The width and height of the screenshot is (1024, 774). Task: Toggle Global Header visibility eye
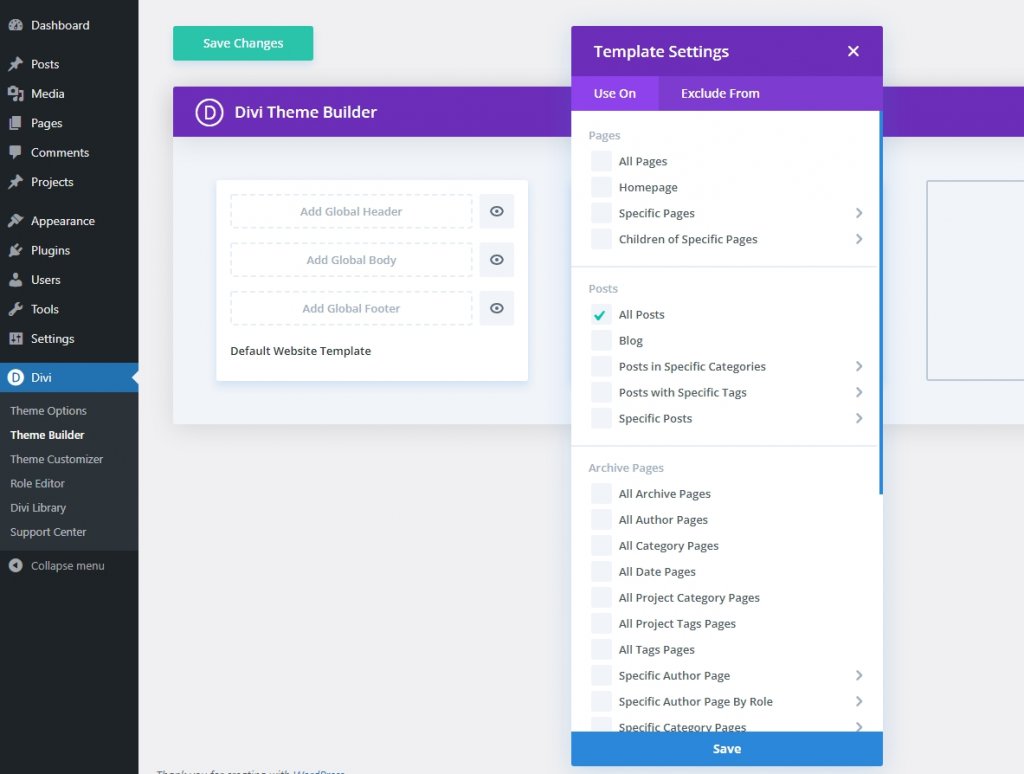click(x=496, y=211)
